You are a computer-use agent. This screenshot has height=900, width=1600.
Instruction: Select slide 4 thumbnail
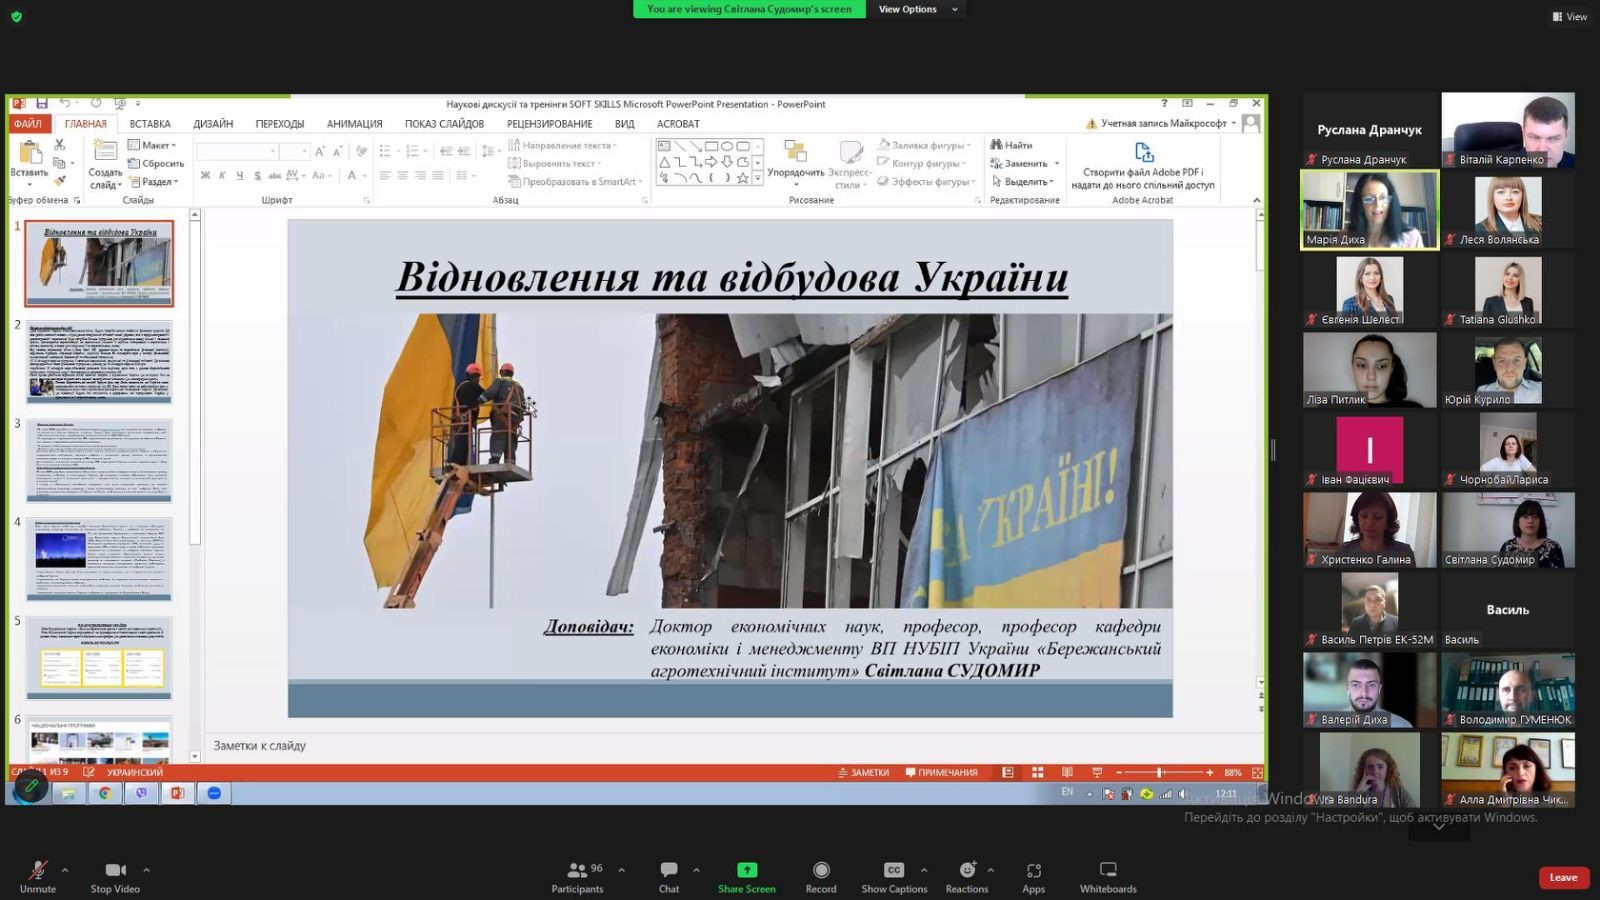tap(99, 558)
